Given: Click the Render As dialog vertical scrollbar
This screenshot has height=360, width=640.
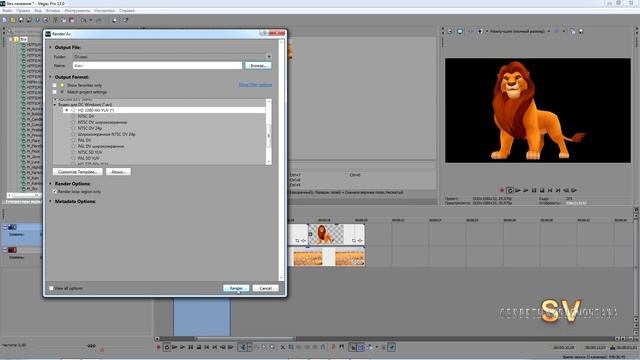Looking at the screenshot, I should [x=281, y=160].
